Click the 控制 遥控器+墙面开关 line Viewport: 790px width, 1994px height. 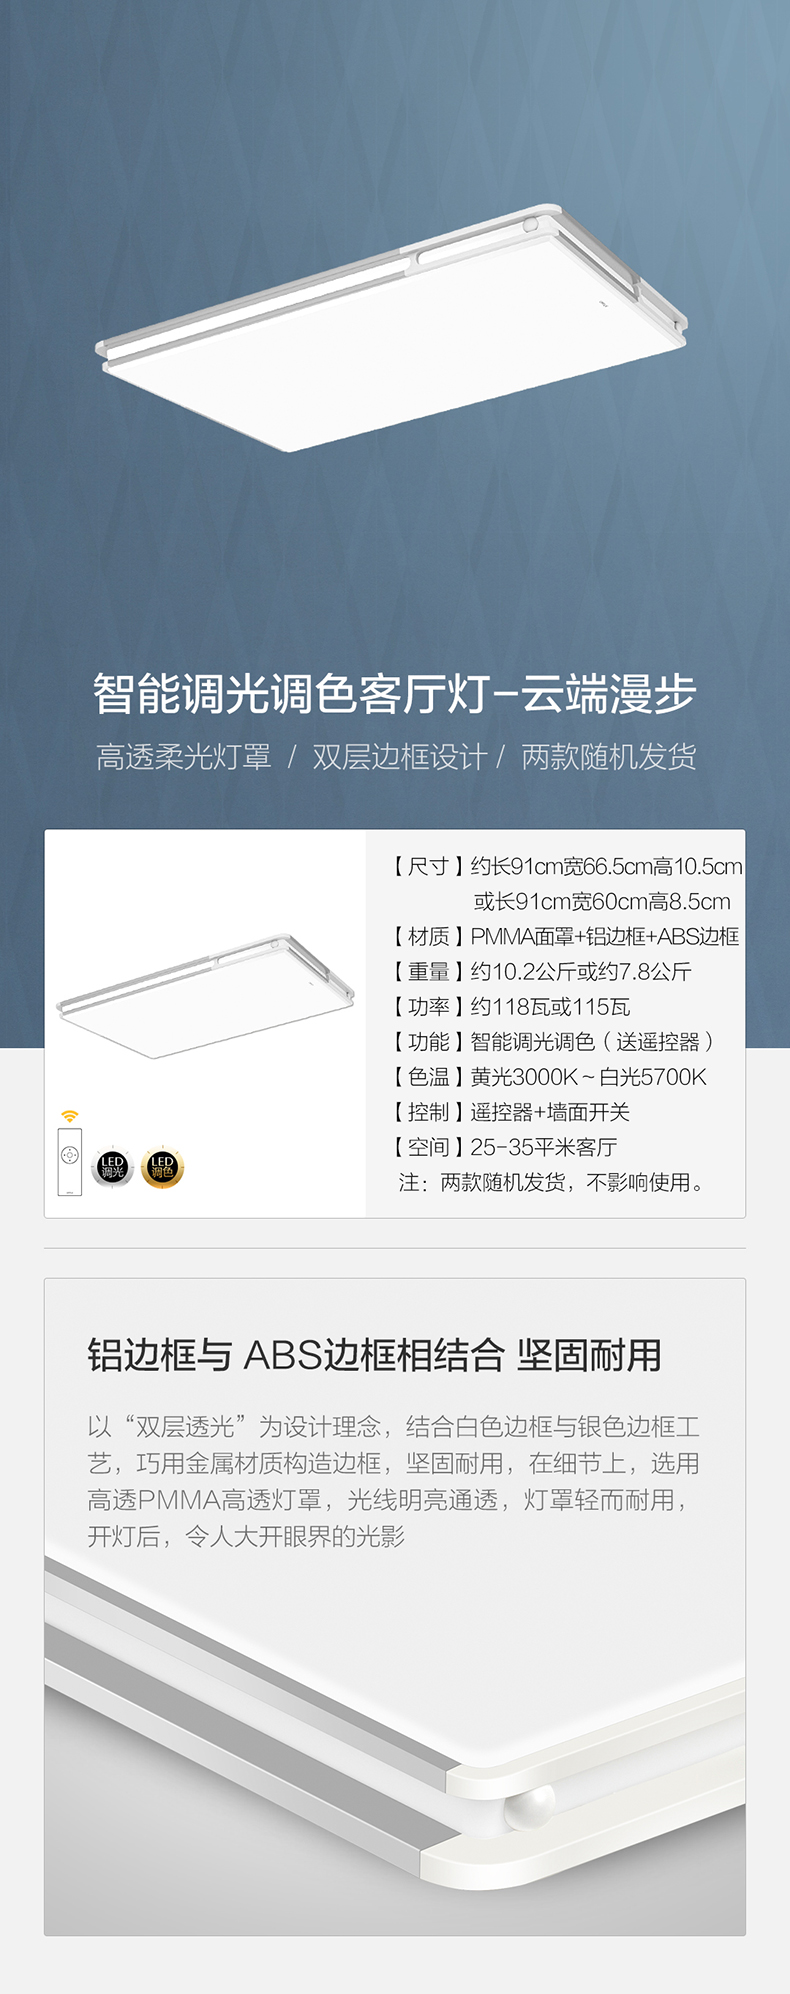(511, 1112)
